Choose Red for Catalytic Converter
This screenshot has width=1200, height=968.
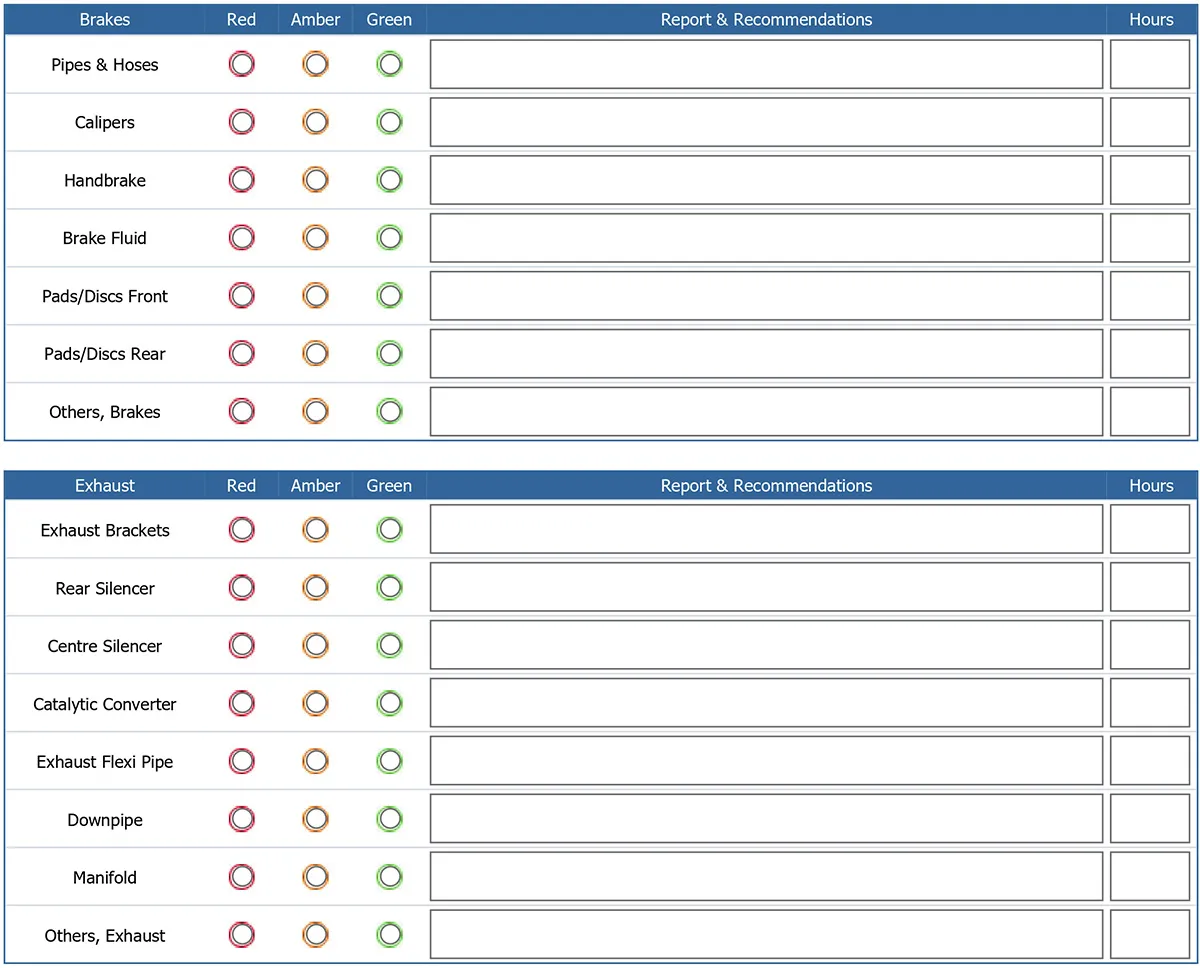click(241, 704)
